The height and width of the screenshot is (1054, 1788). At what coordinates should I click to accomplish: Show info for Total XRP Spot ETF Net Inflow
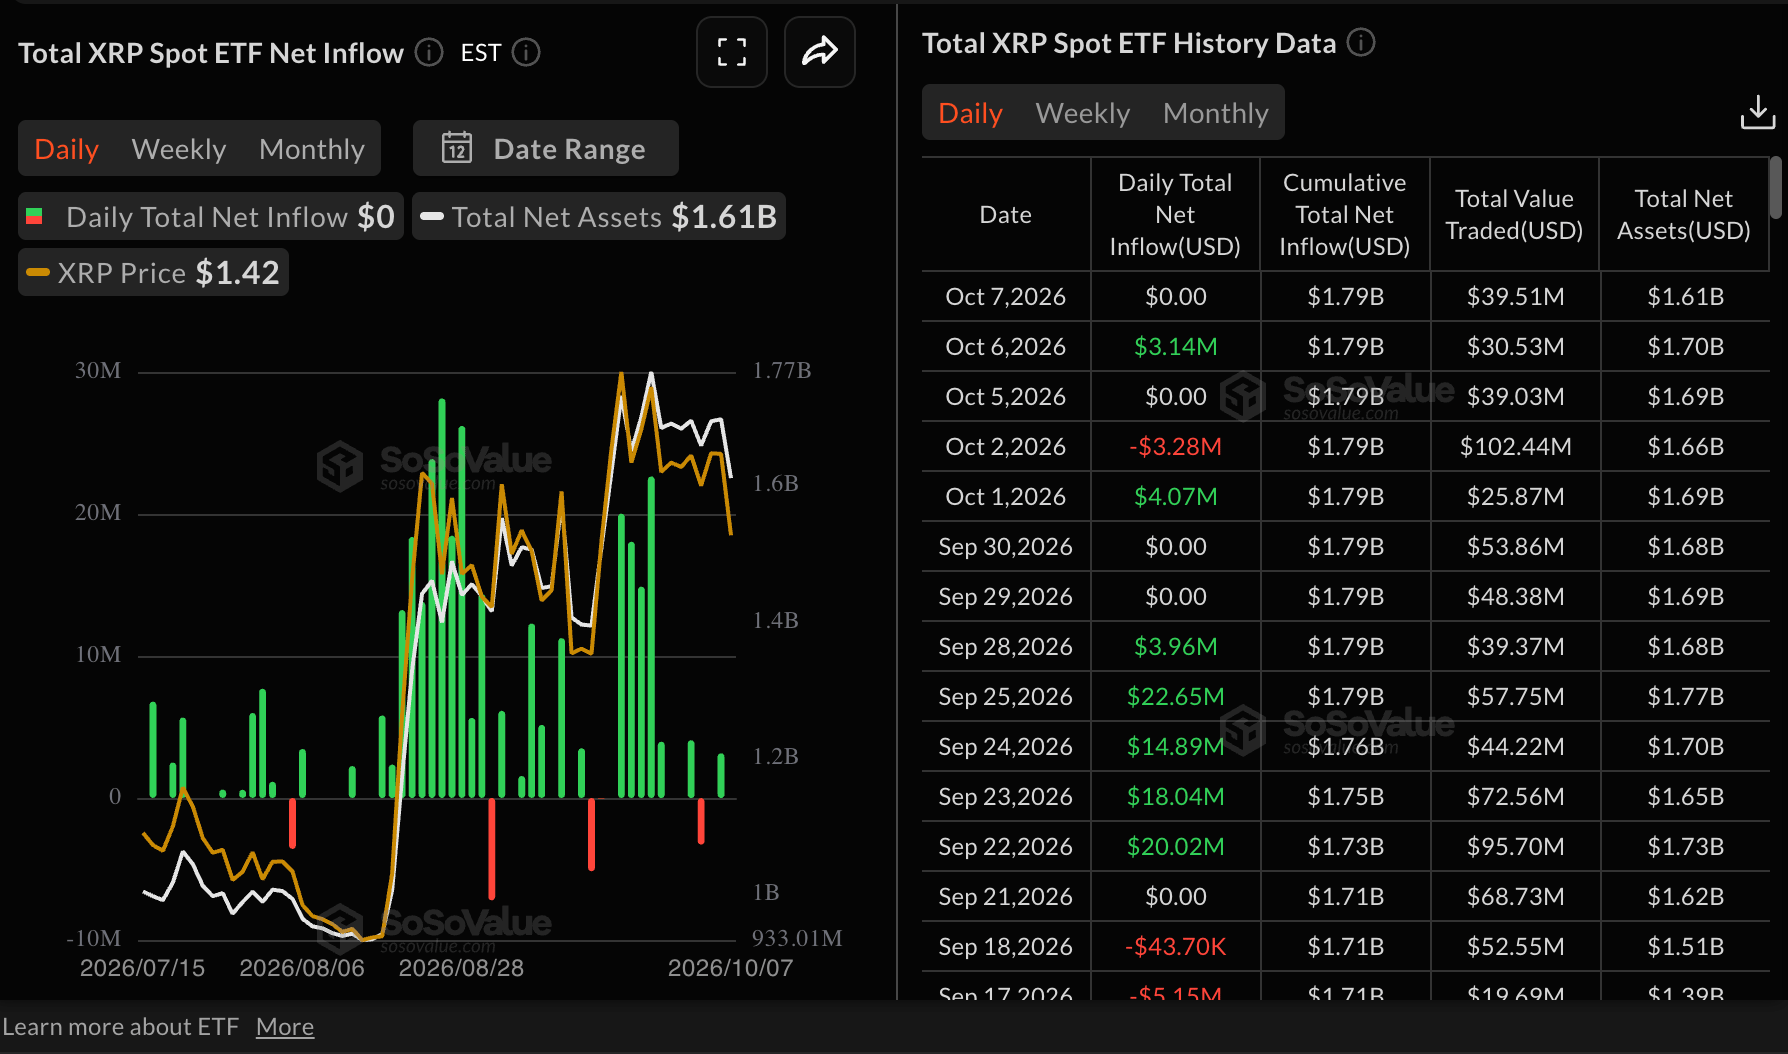429,52
